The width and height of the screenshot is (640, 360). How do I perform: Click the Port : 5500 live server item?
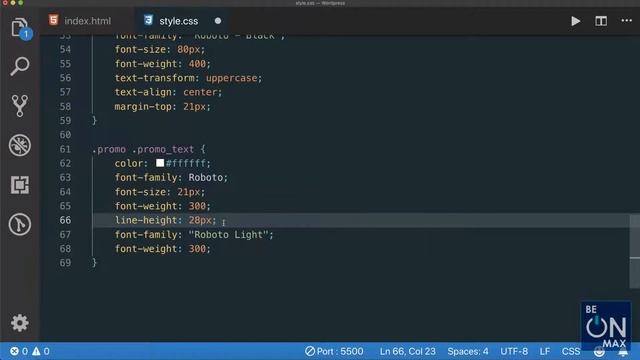pos(334,351)
